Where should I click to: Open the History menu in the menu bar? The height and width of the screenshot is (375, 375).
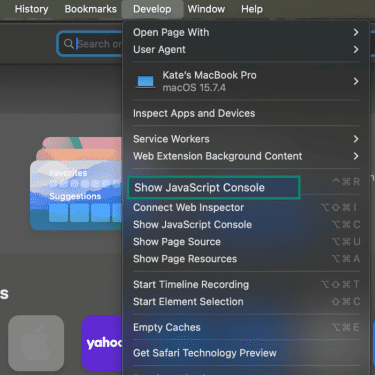pyautogui.click(x=31, y=9)
